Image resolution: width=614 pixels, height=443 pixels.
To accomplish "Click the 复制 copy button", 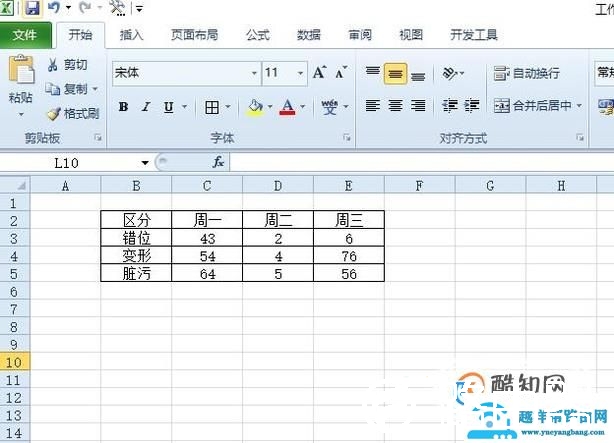I will click(67, 89).
